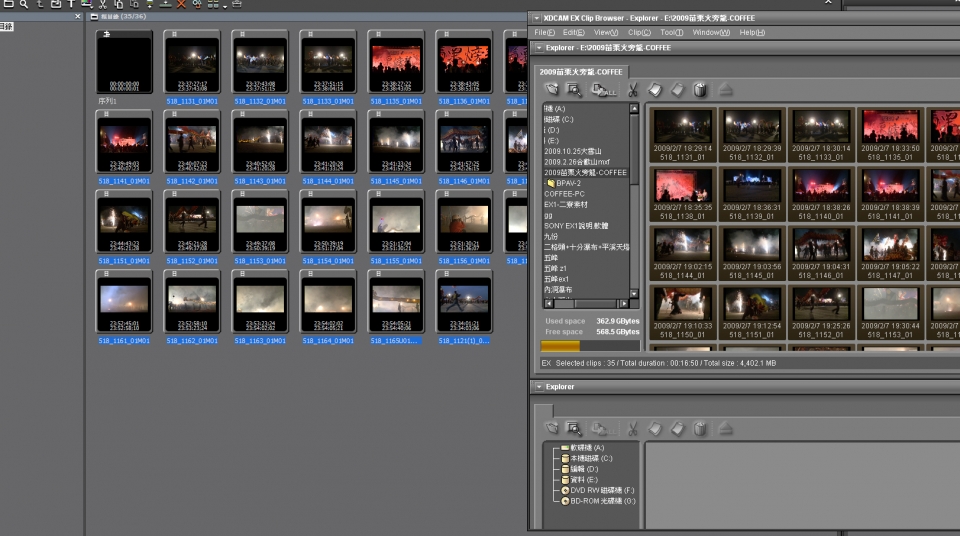Click the folder list vertical scrollbar down arrow
The height and width of the screenshot is (536, 960).
[x=633, y=292]
